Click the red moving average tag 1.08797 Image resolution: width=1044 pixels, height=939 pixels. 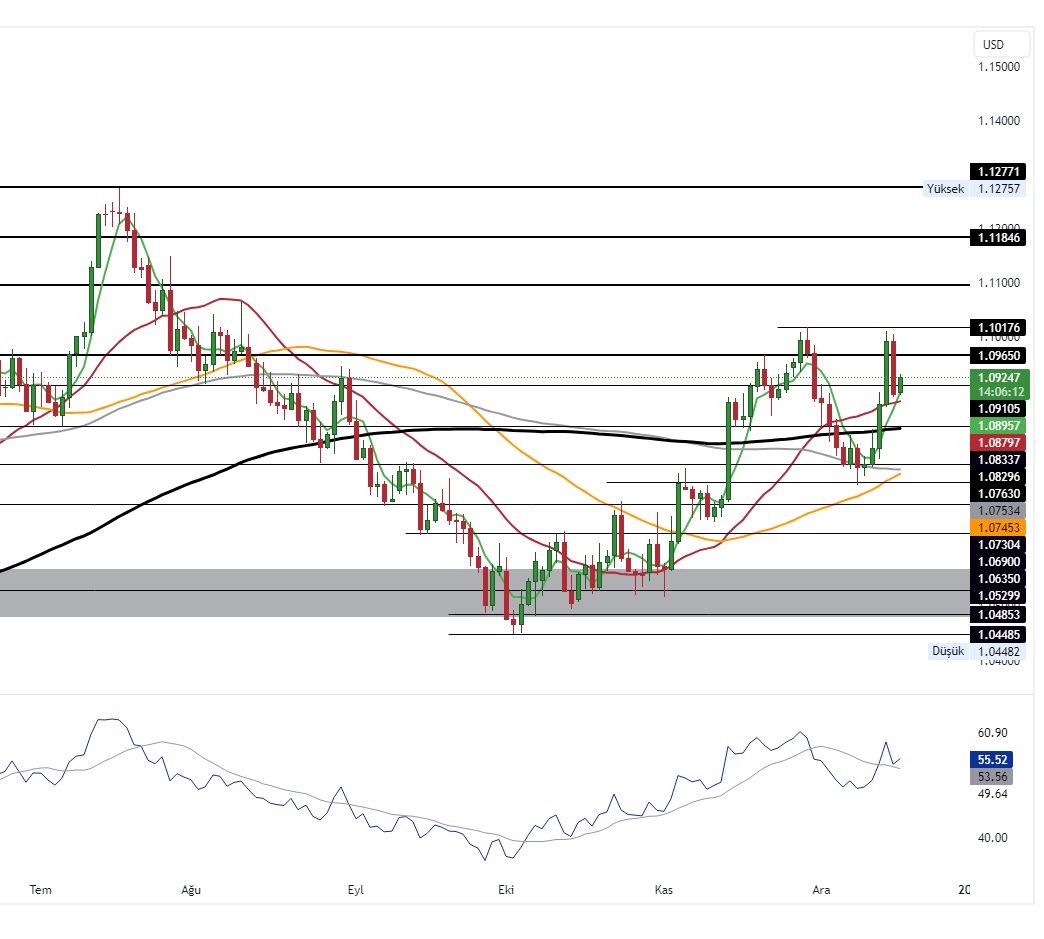(x=998, y=442)
